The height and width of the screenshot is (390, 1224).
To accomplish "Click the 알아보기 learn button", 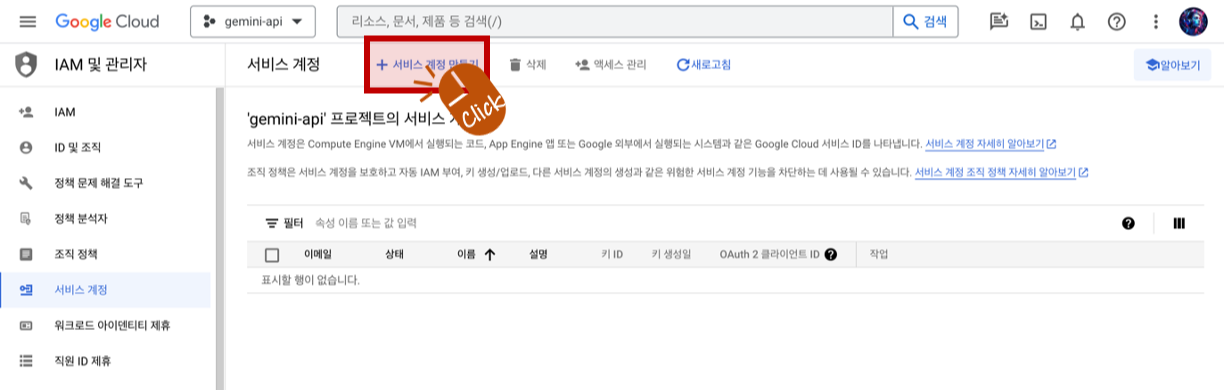I will 1172,65.
